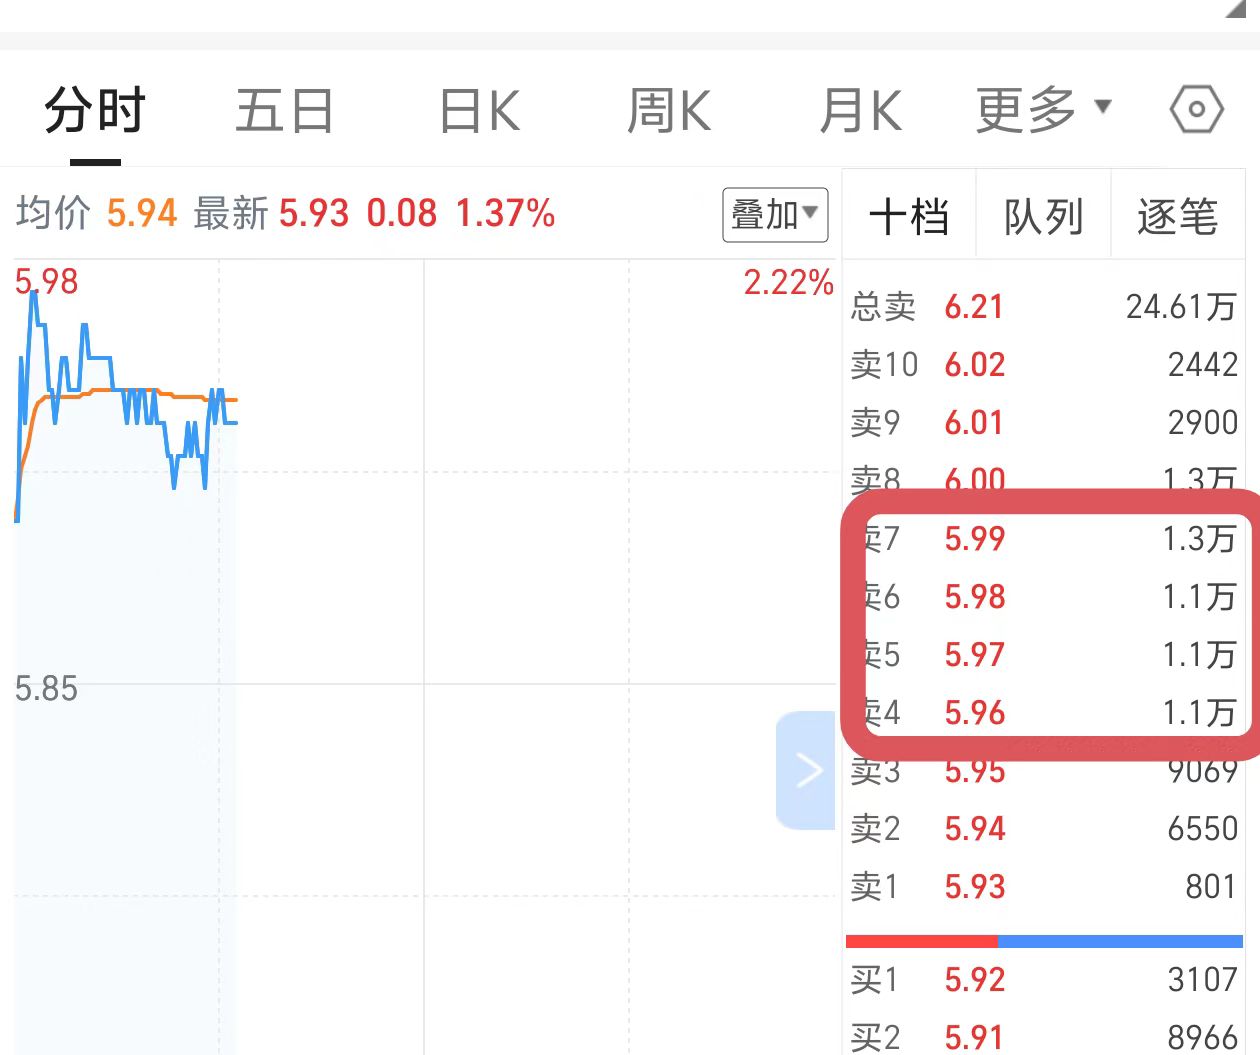Select the 逐笔 tick-by-tick tab
1260x1055 pixels.
tap(1178, 215)
